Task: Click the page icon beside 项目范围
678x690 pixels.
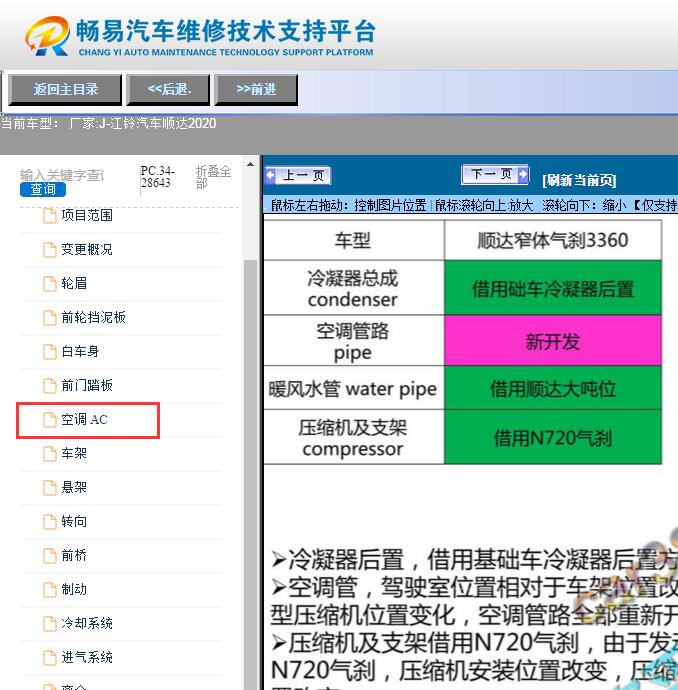Action: click(50, 216)
